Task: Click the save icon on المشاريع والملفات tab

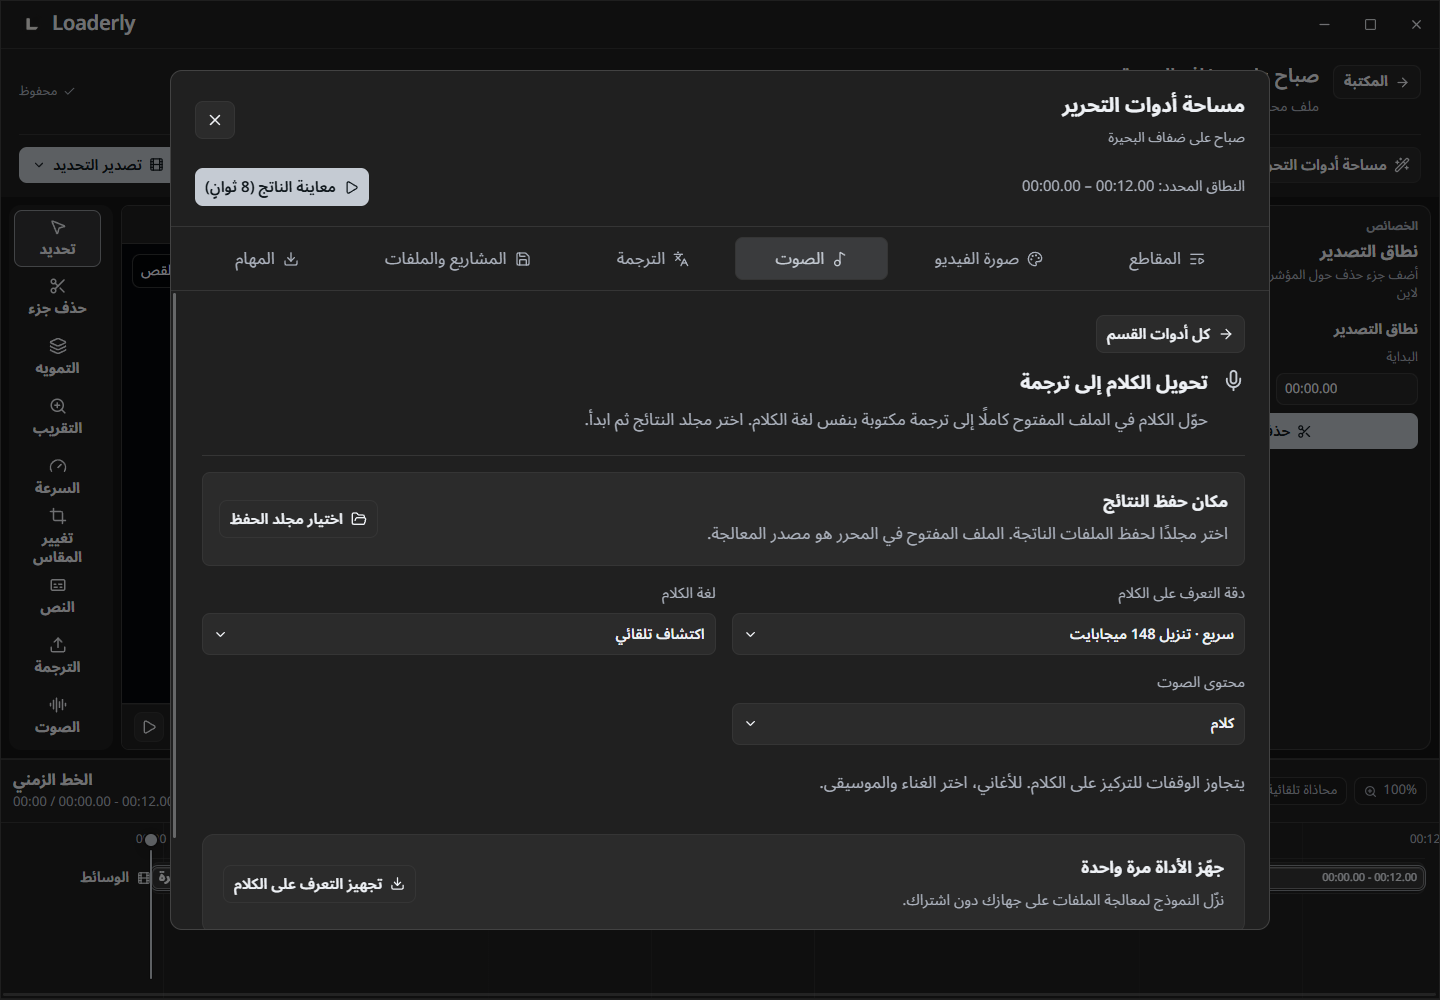Action: tap(523, 259)
